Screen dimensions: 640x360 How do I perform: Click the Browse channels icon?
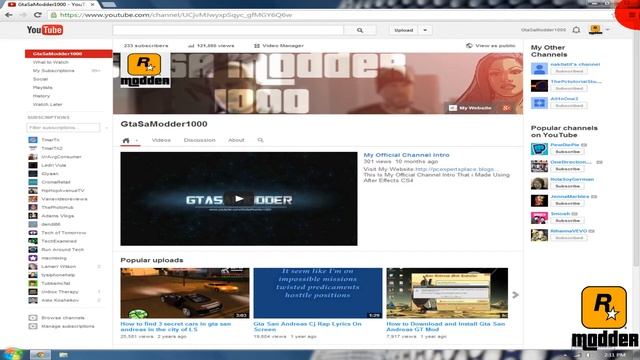[33, 318]
